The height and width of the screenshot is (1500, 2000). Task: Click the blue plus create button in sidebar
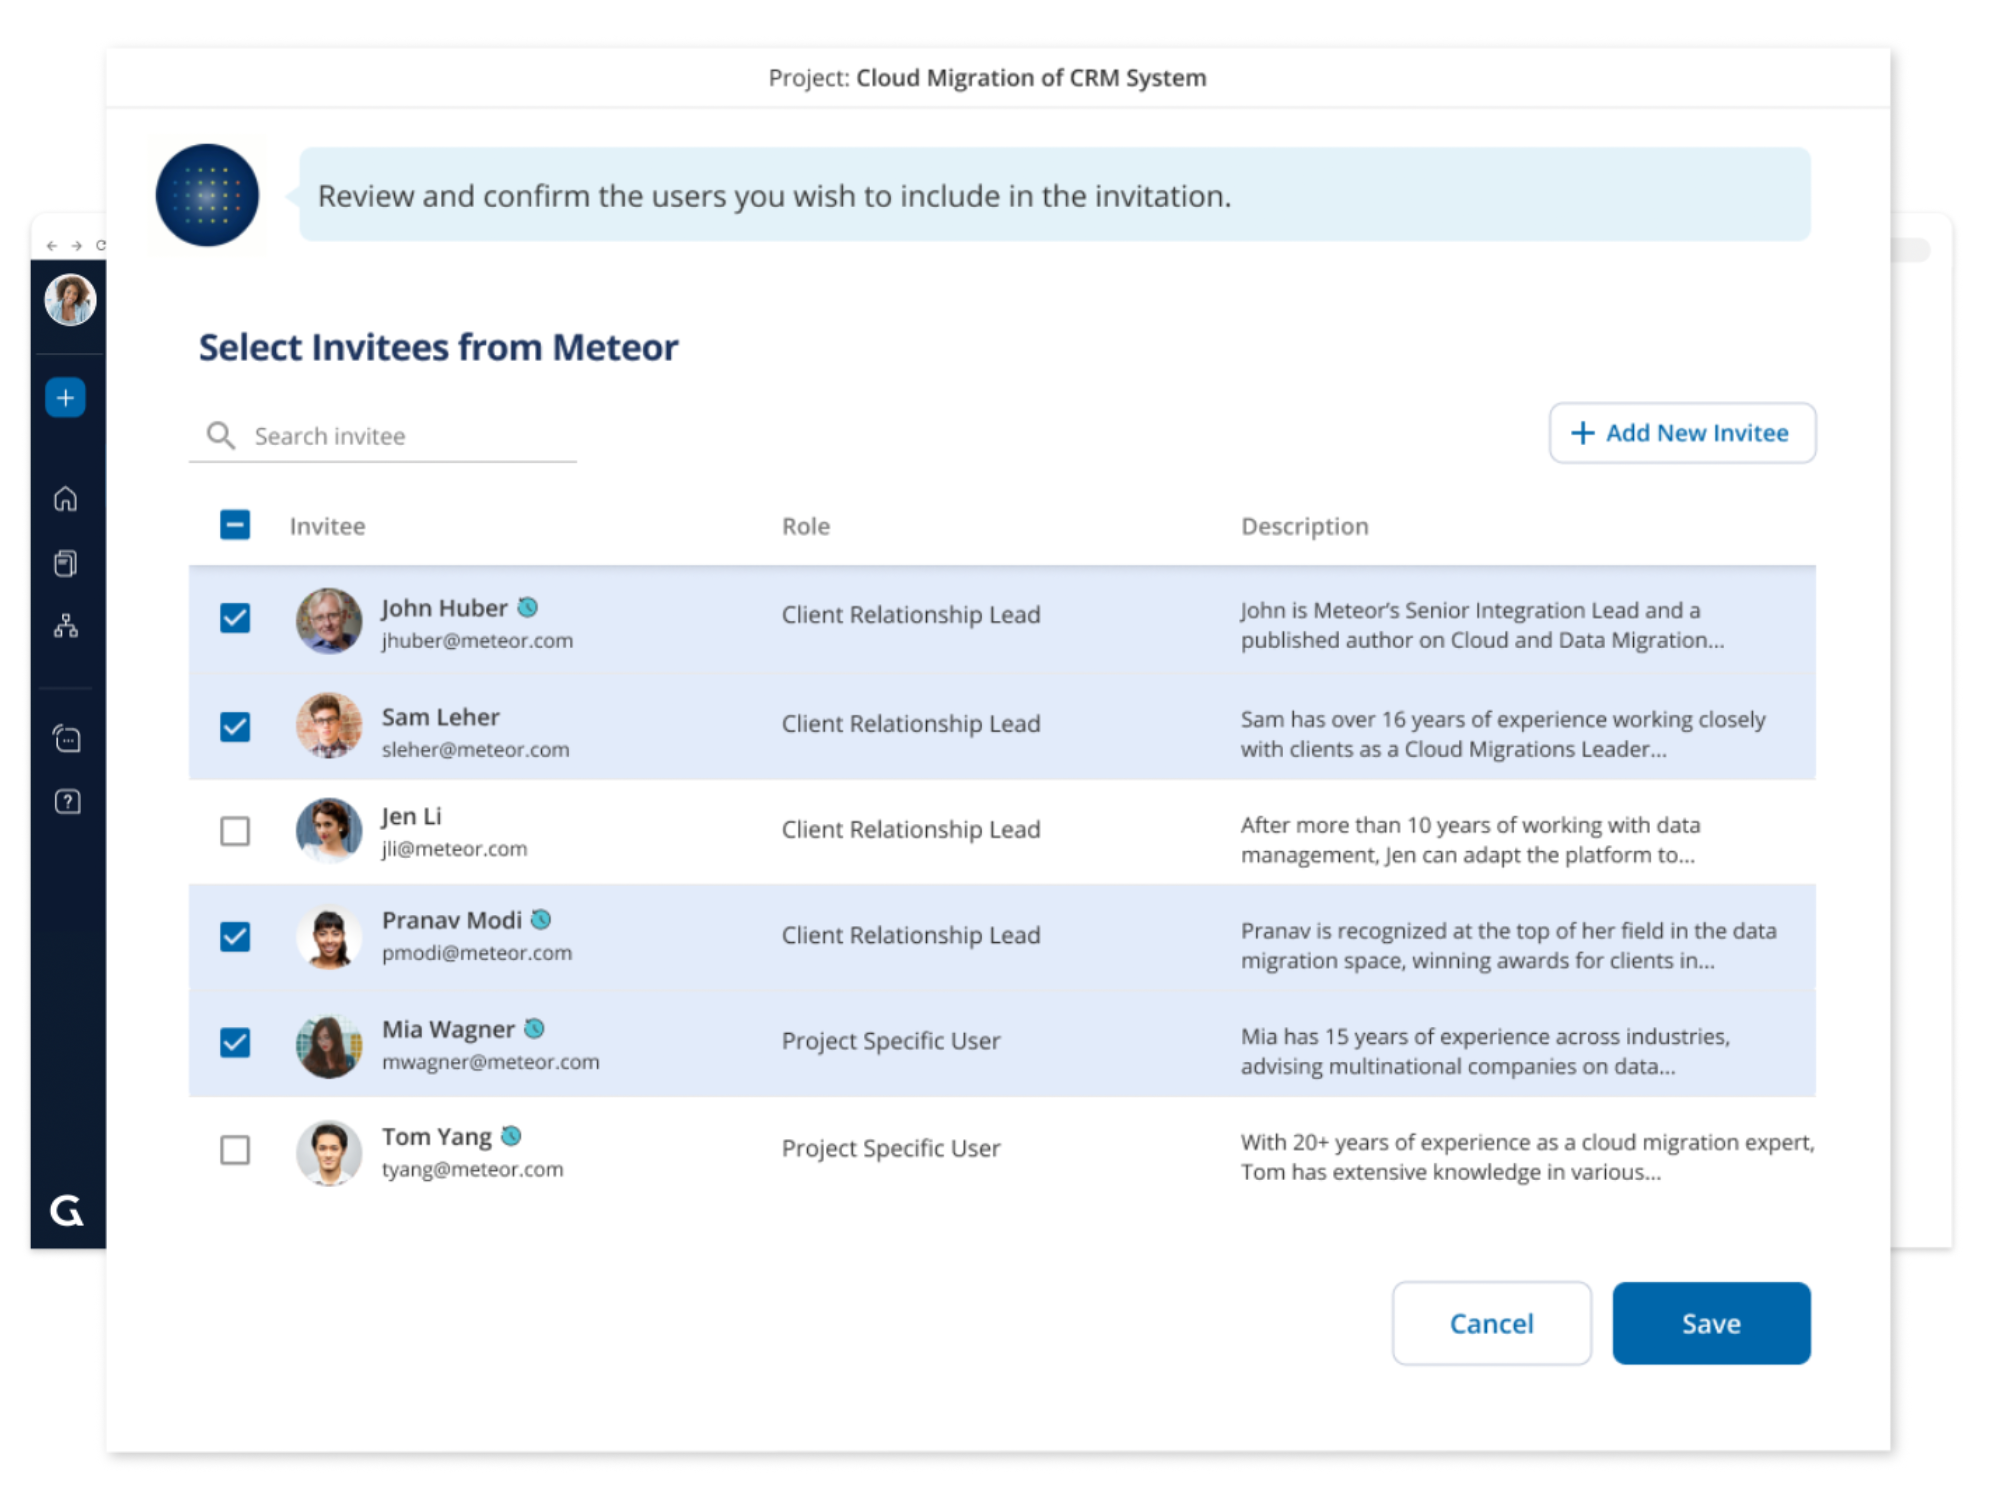[65, 398]
